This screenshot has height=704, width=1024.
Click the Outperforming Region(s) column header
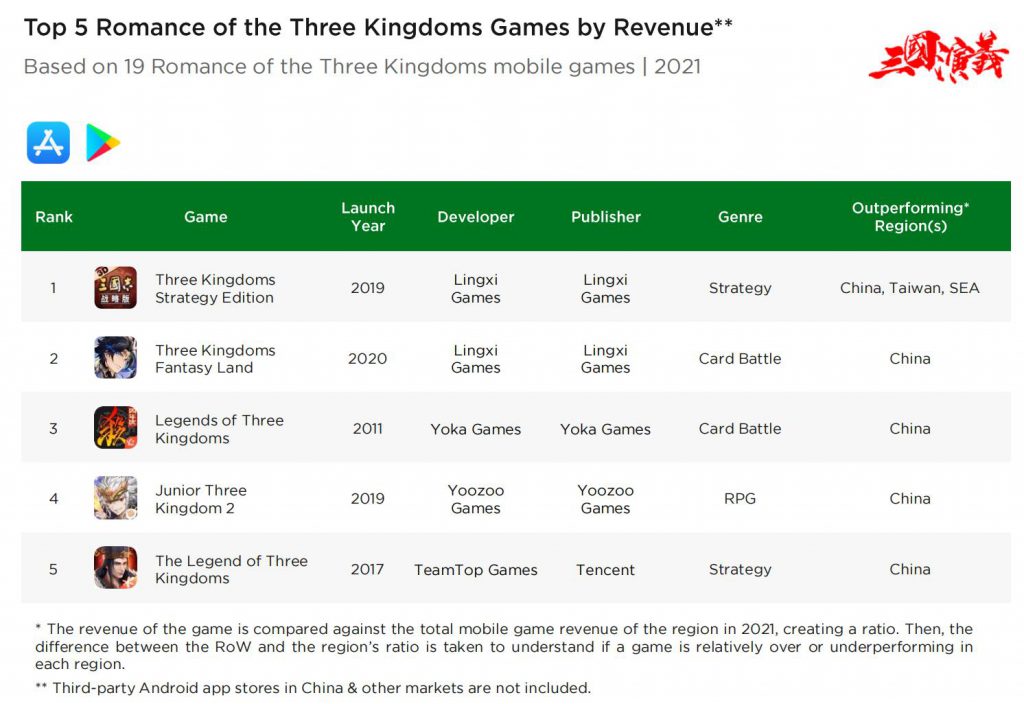click(910, 217)
